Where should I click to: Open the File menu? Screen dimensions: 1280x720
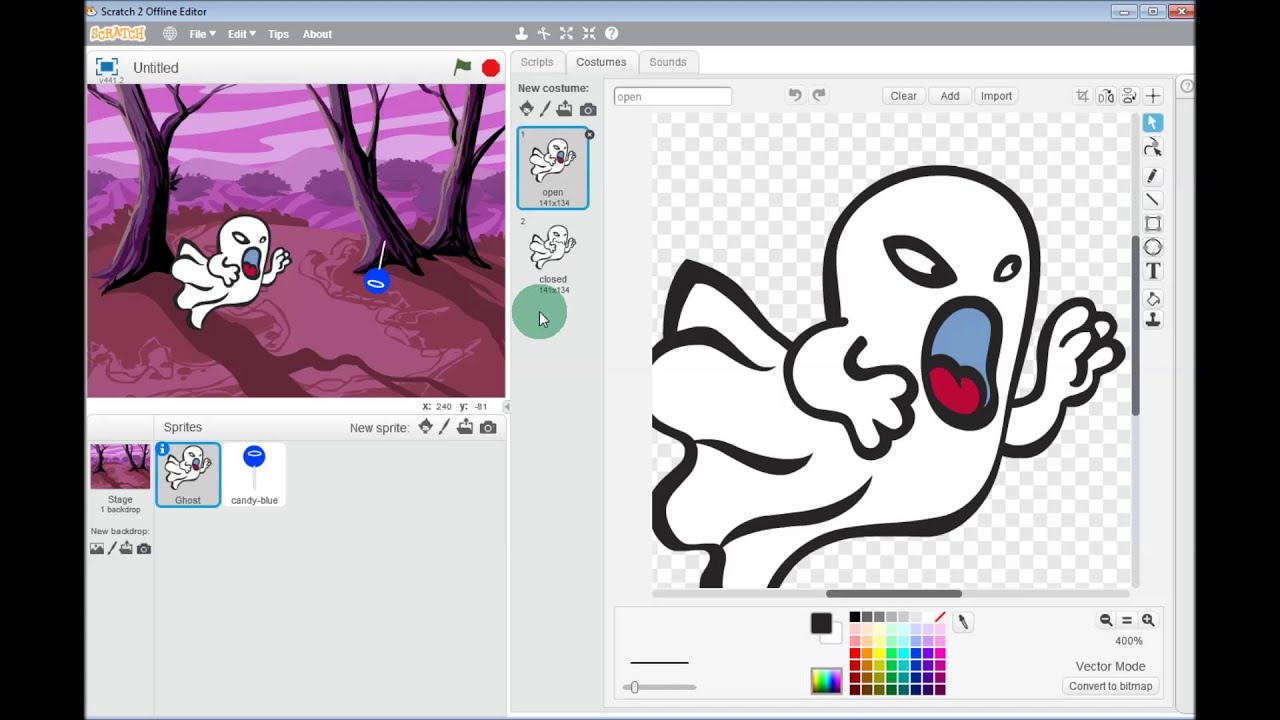202,34
